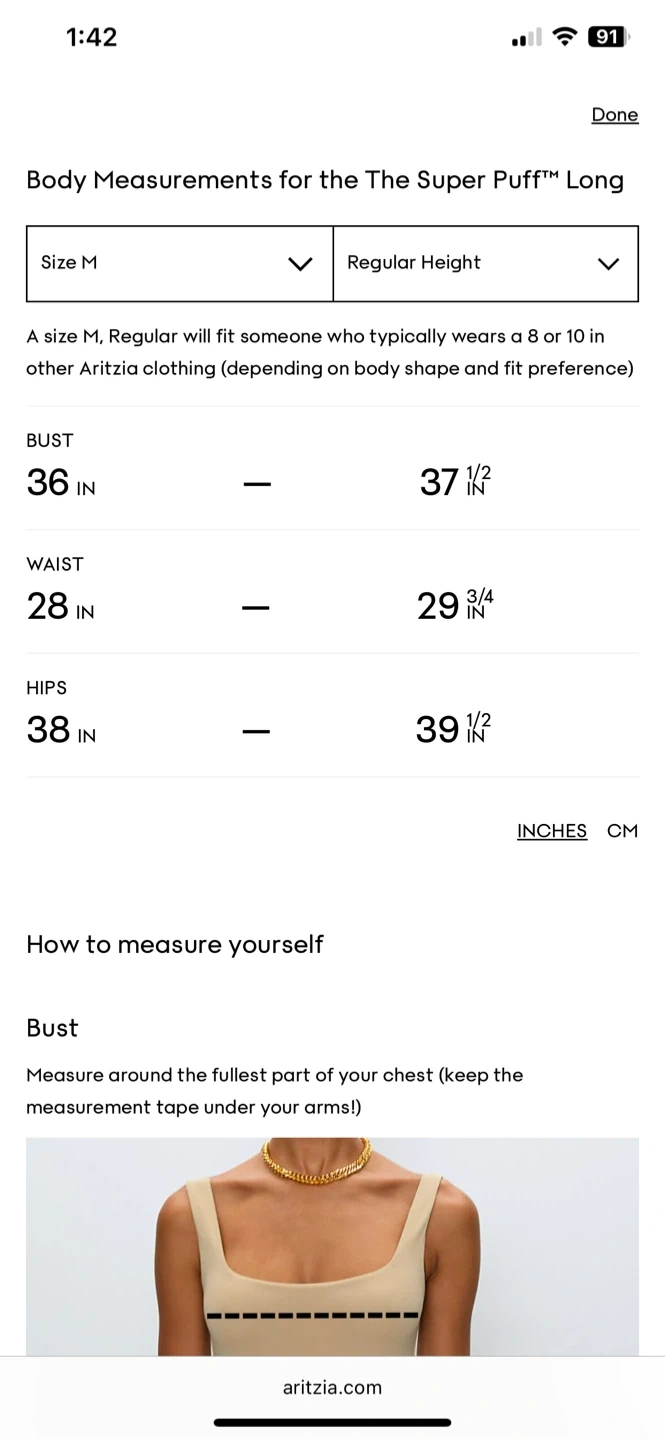Tap the battery indicator in status bar
665x1440 pixels.
click(607, 37)
